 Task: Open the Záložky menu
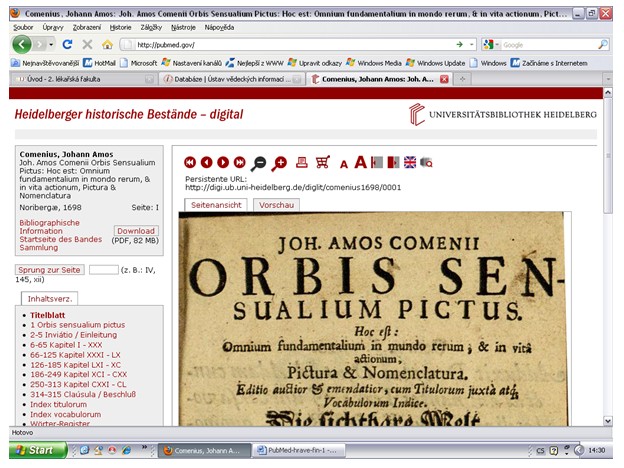pos(151,27)
